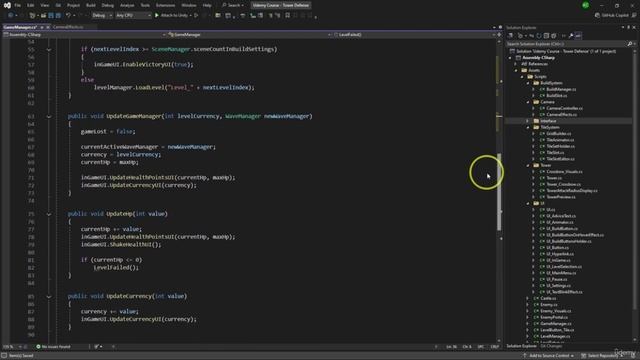Collapse the if block at line 55
Viewport: 640px width, 360px height.
tap(49, 49)
